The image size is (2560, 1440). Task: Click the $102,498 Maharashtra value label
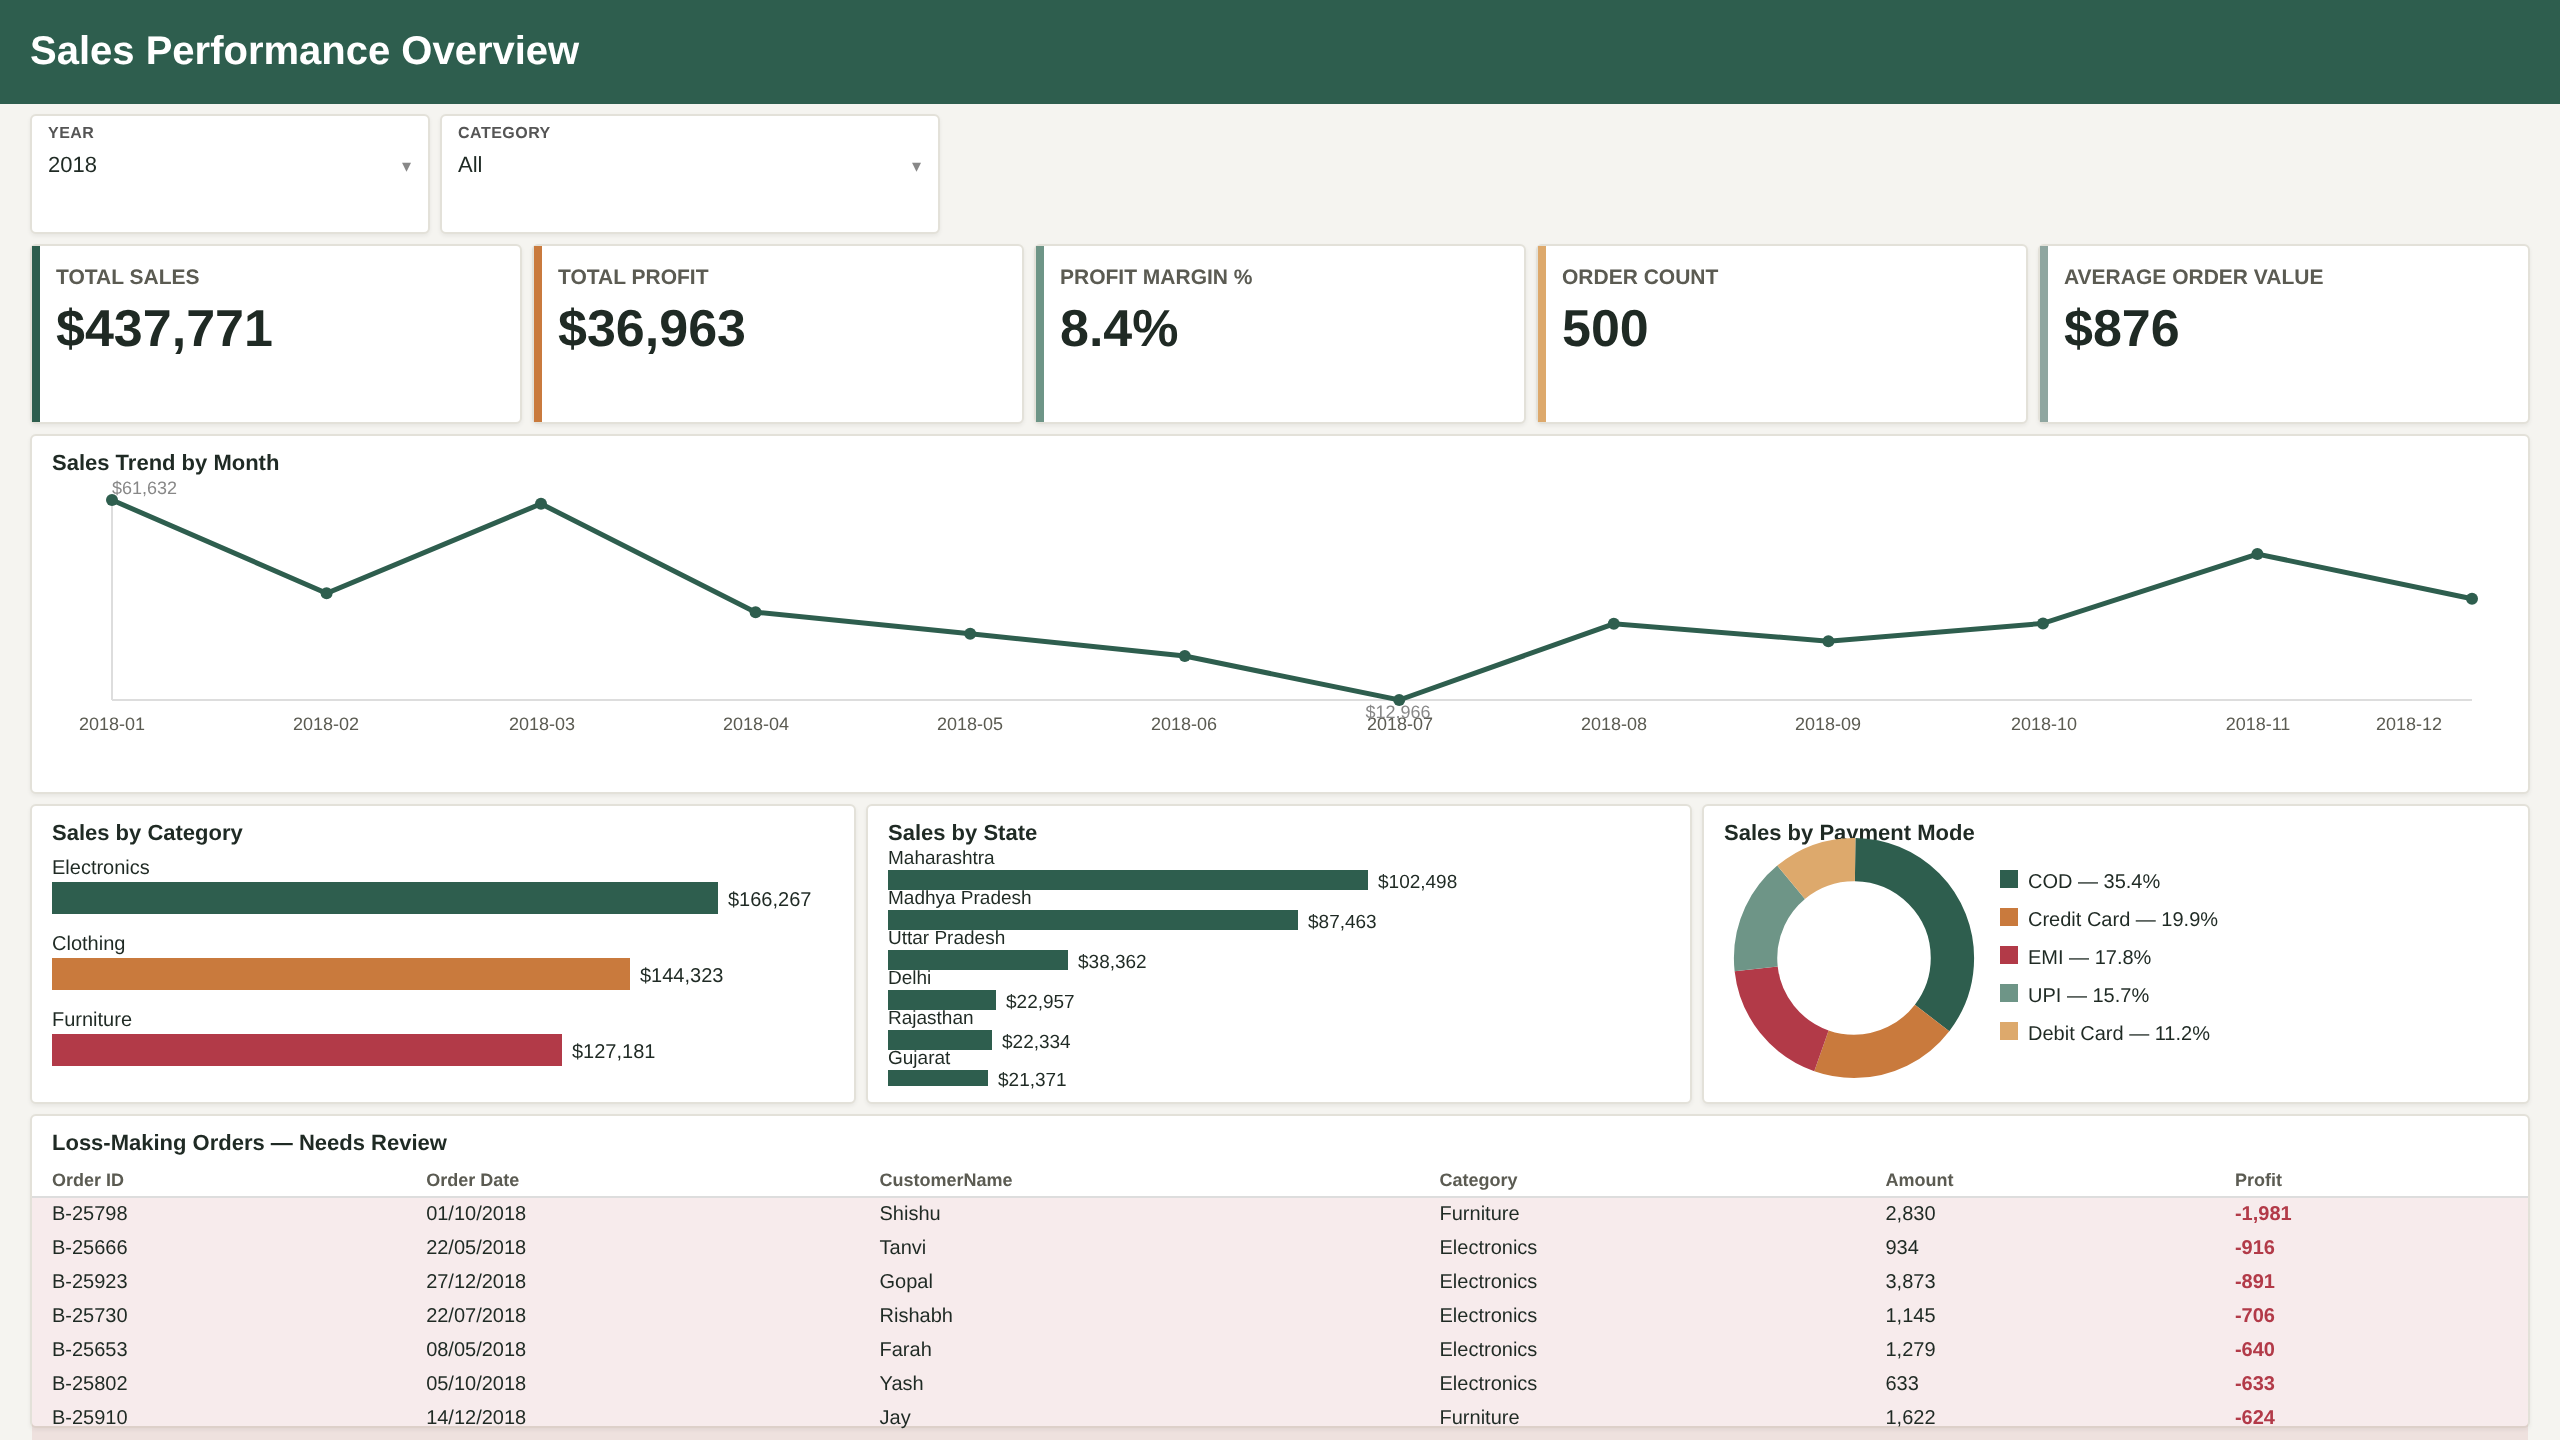[x=1417, y=881]
